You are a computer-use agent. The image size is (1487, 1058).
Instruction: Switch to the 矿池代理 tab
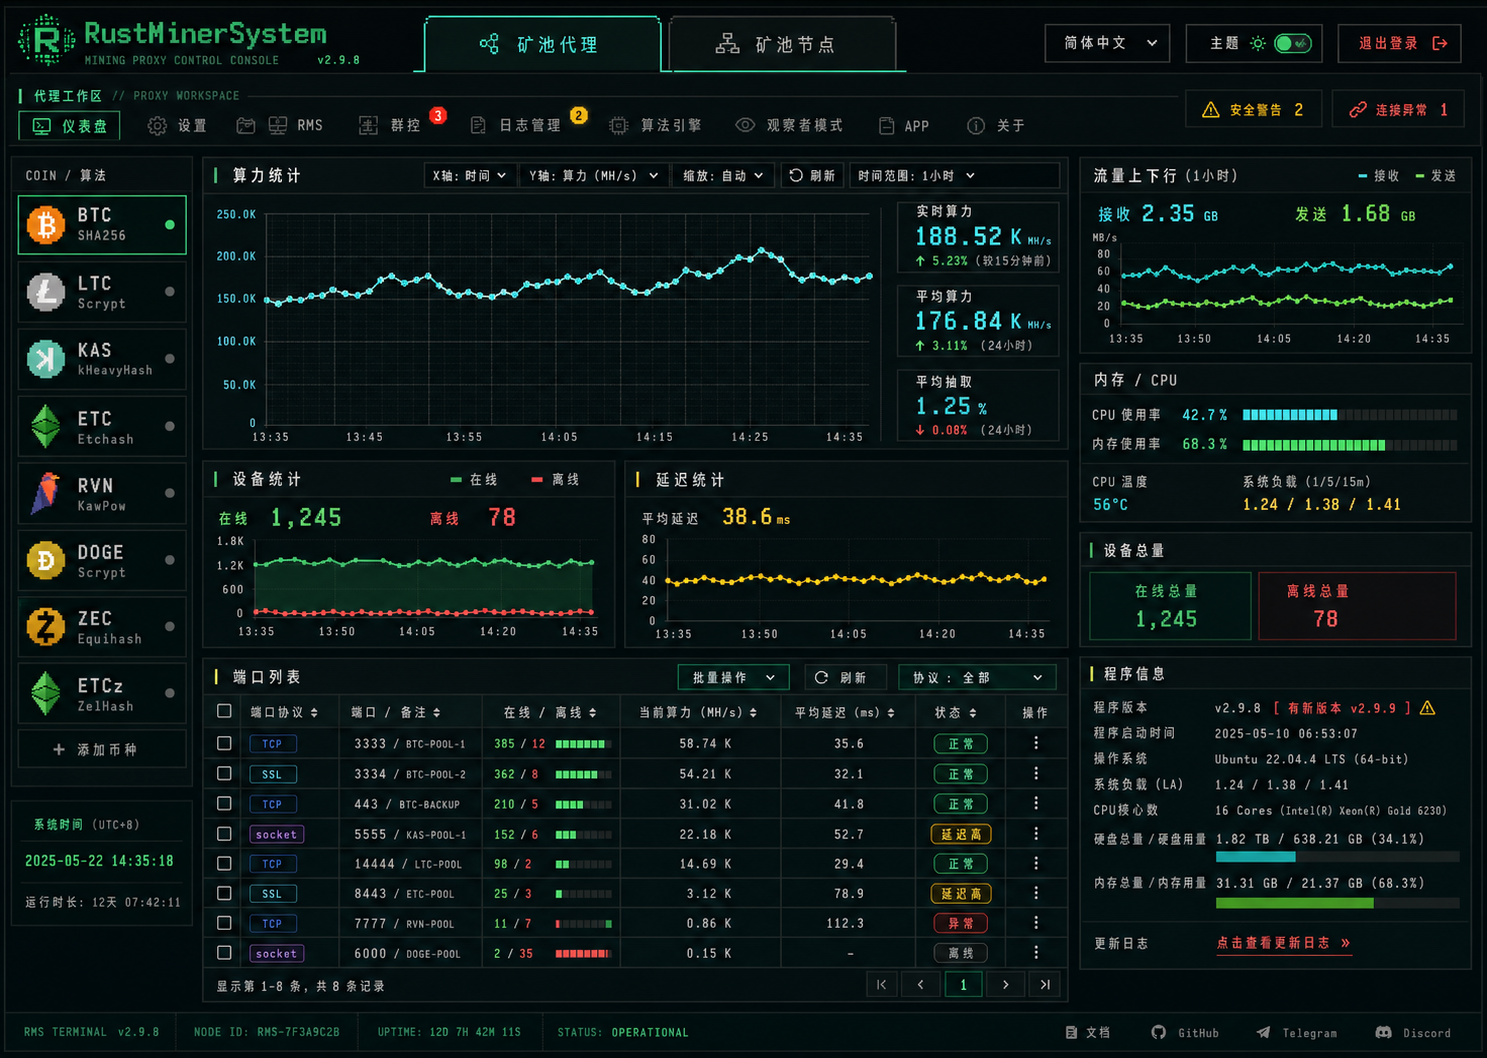[x=542, y=45]
